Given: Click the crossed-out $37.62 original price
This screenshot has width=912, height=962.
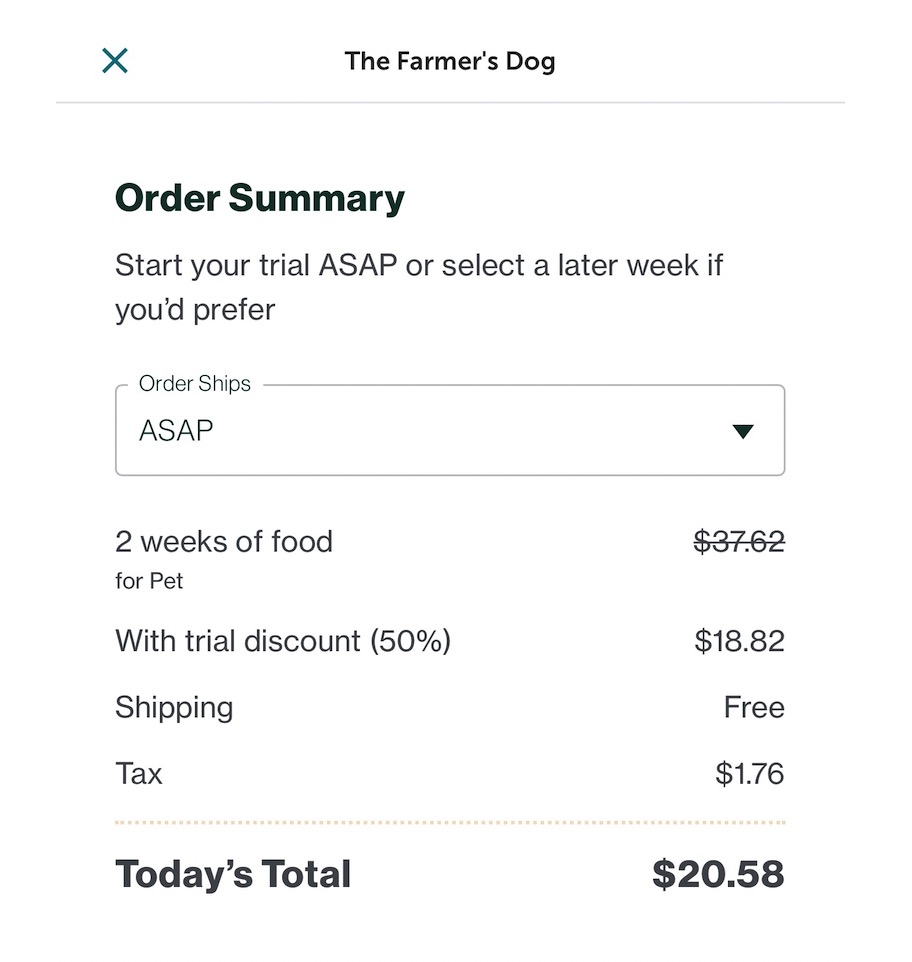Looking at the screenshot, I should click(x=739, y=542).
